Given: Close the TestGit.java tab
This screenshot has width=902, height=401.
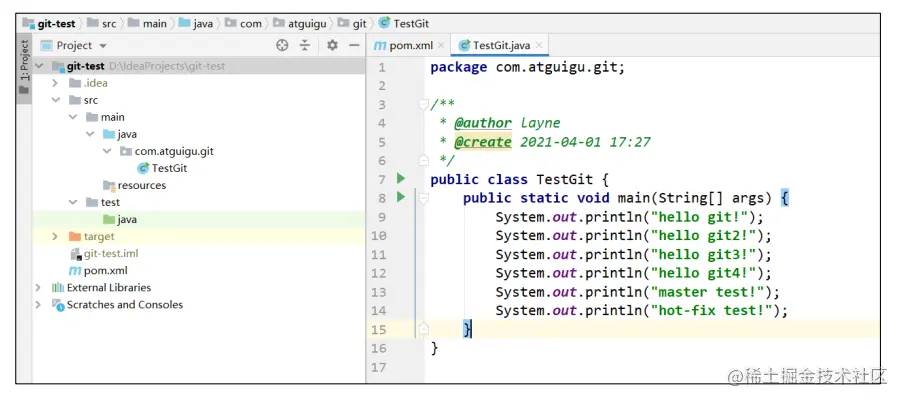Looking at the screenshot, I should tap(539, 45).
